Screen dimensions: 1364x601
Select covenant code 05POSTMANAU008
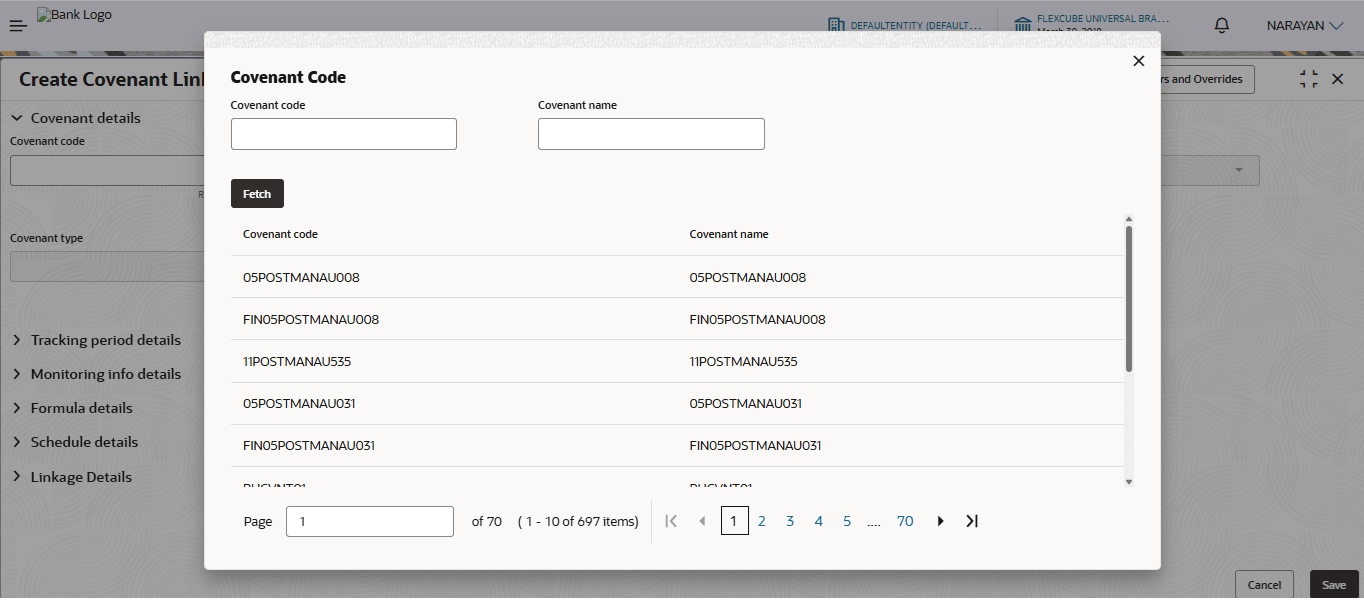coord(301,277)
